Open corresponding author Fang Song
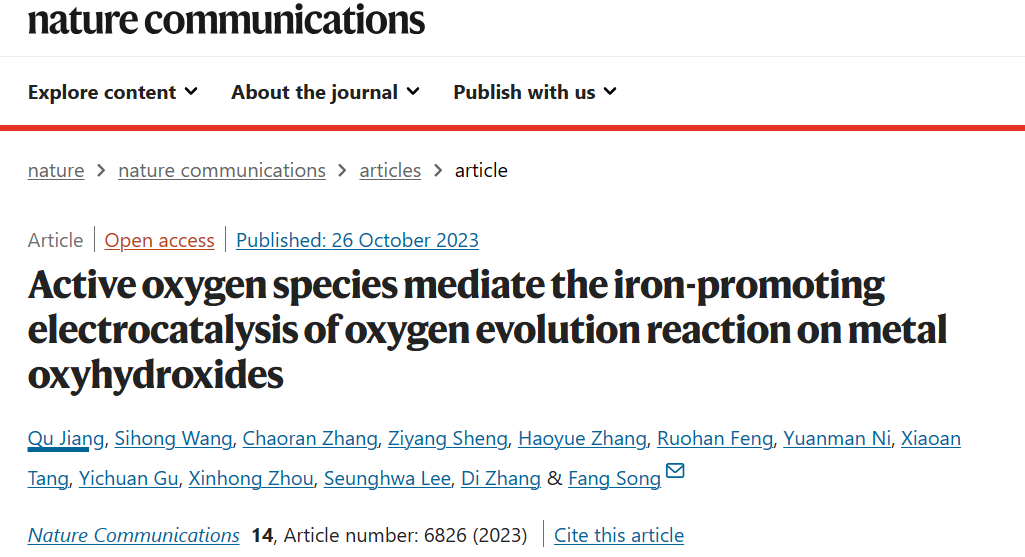The height and width of the screenshot is (557, 1025). 614,479
